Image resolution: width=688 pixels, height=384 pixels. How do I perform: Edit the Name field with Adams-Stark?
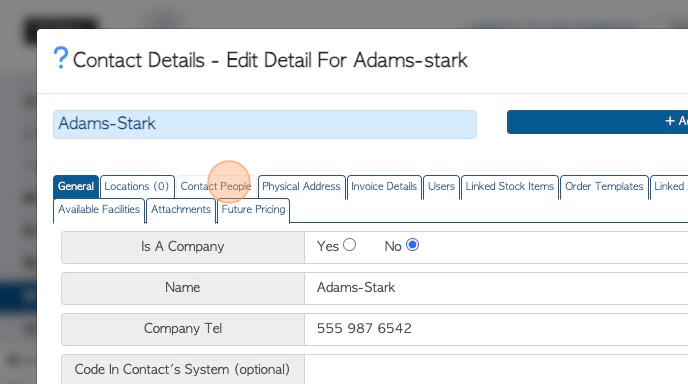point(496,288)
